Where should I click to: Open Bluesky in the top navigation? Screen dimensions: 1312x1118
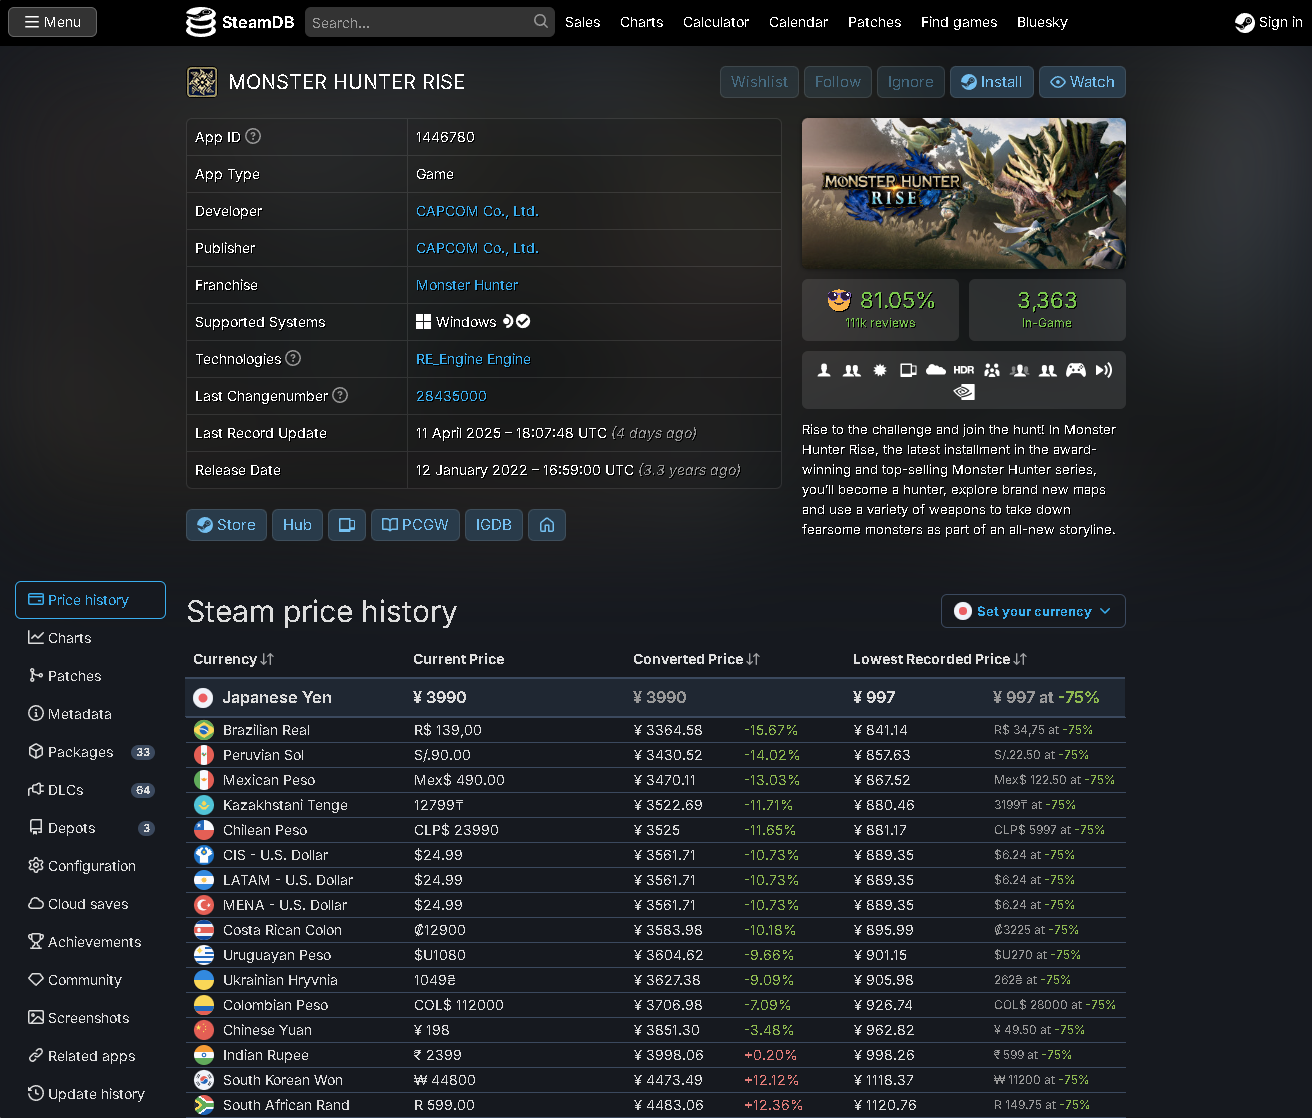pos(1042,22)
